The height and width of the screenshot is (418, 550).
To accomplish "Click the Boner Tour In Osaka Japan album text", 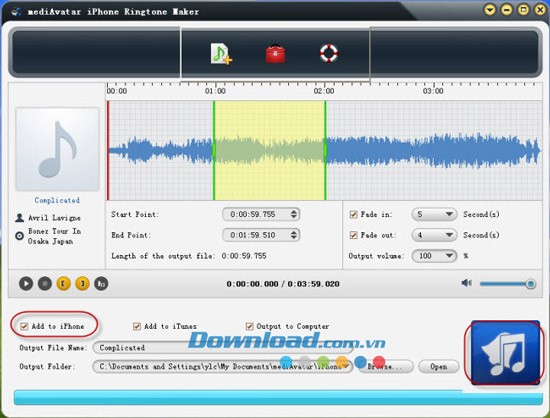I will (x=55, y=236).
